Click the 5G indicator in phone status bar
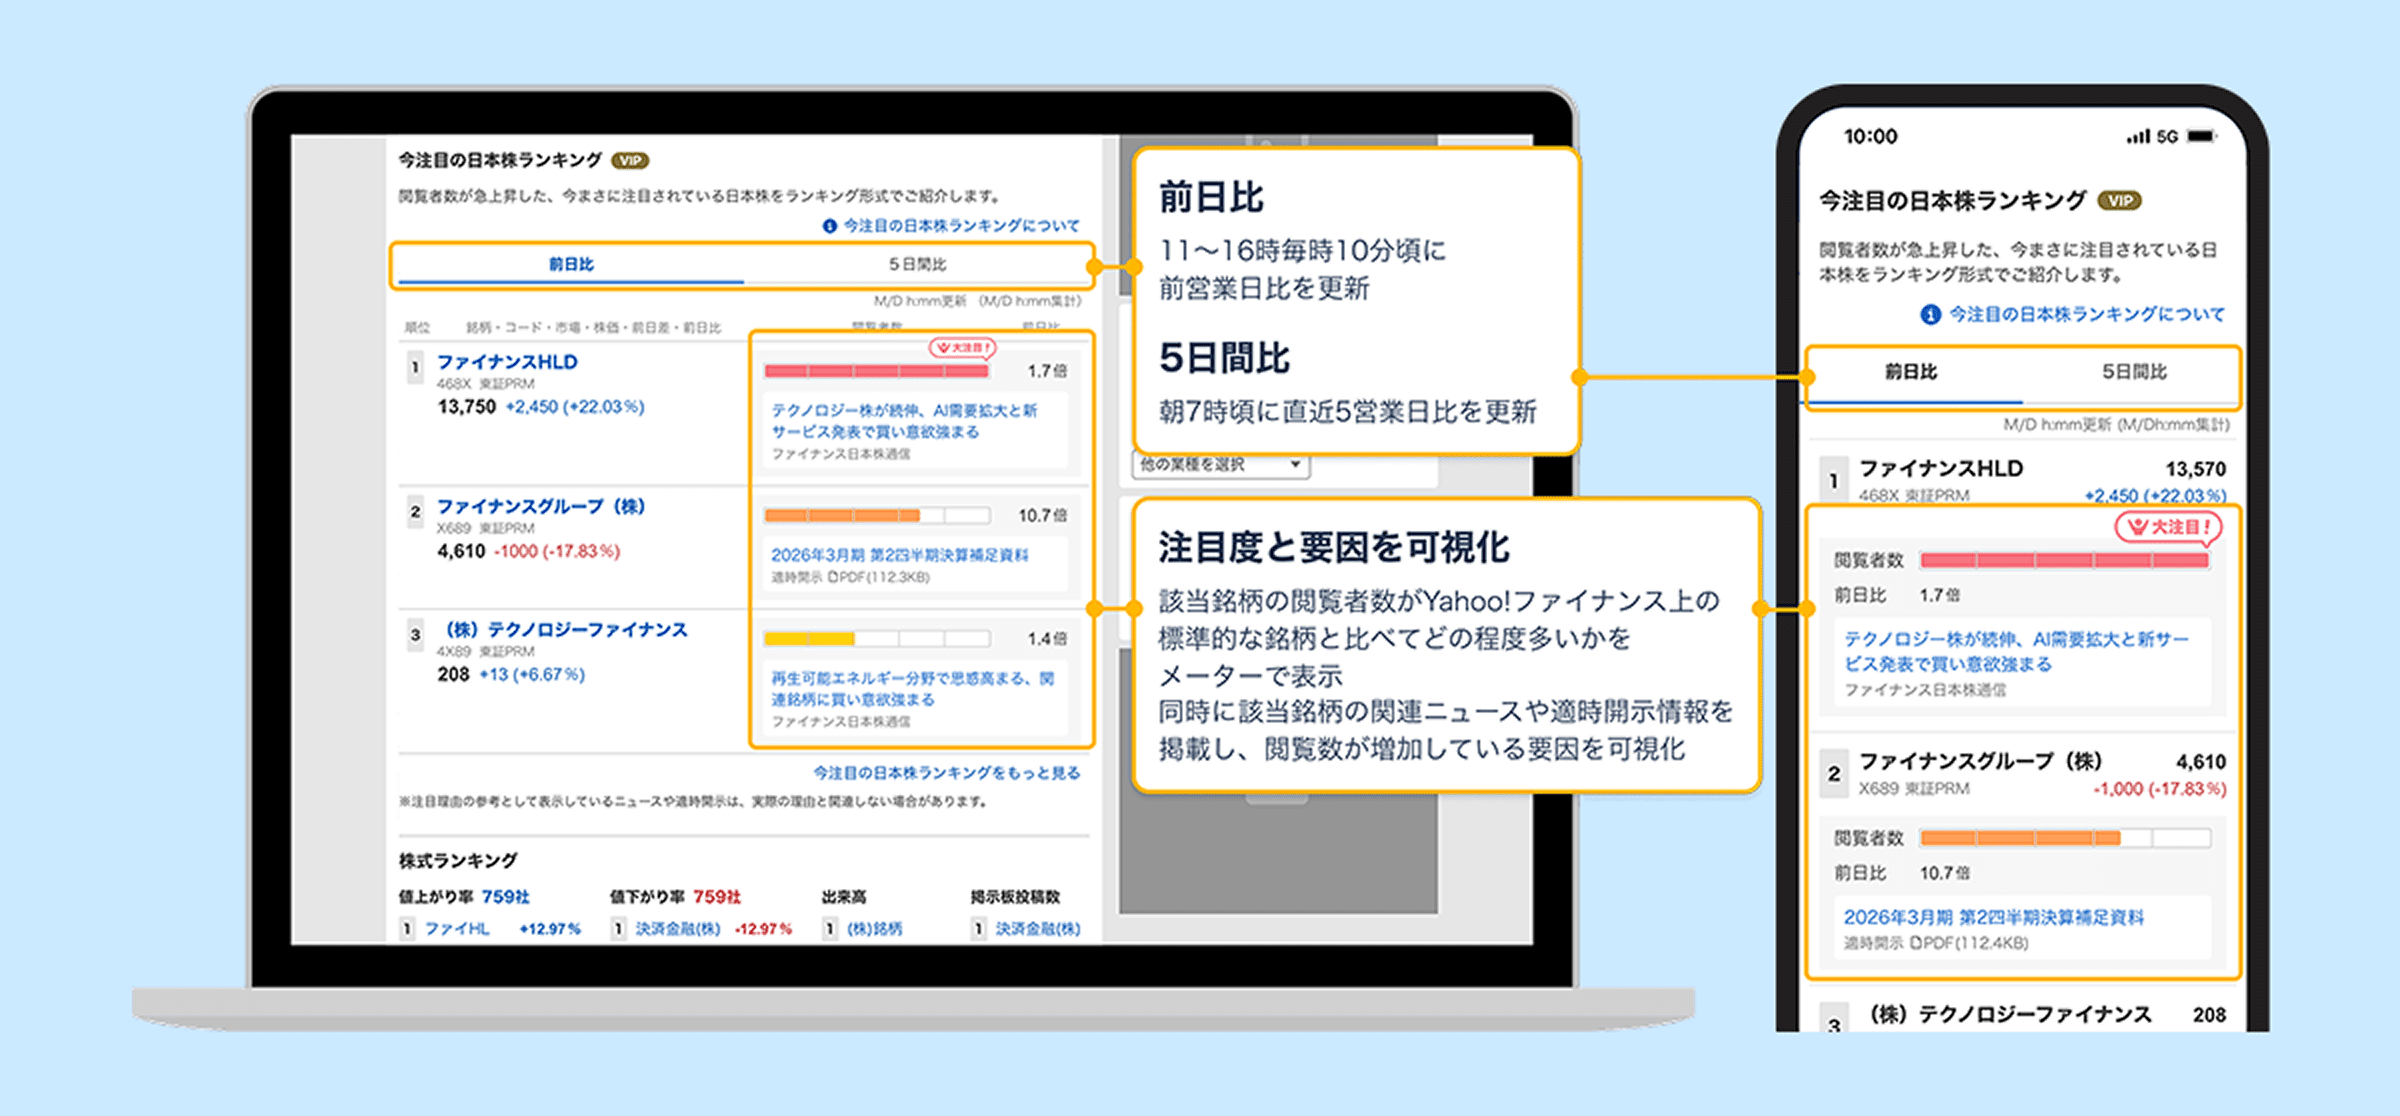The image size is (2400, 1116). (2165, 137)
